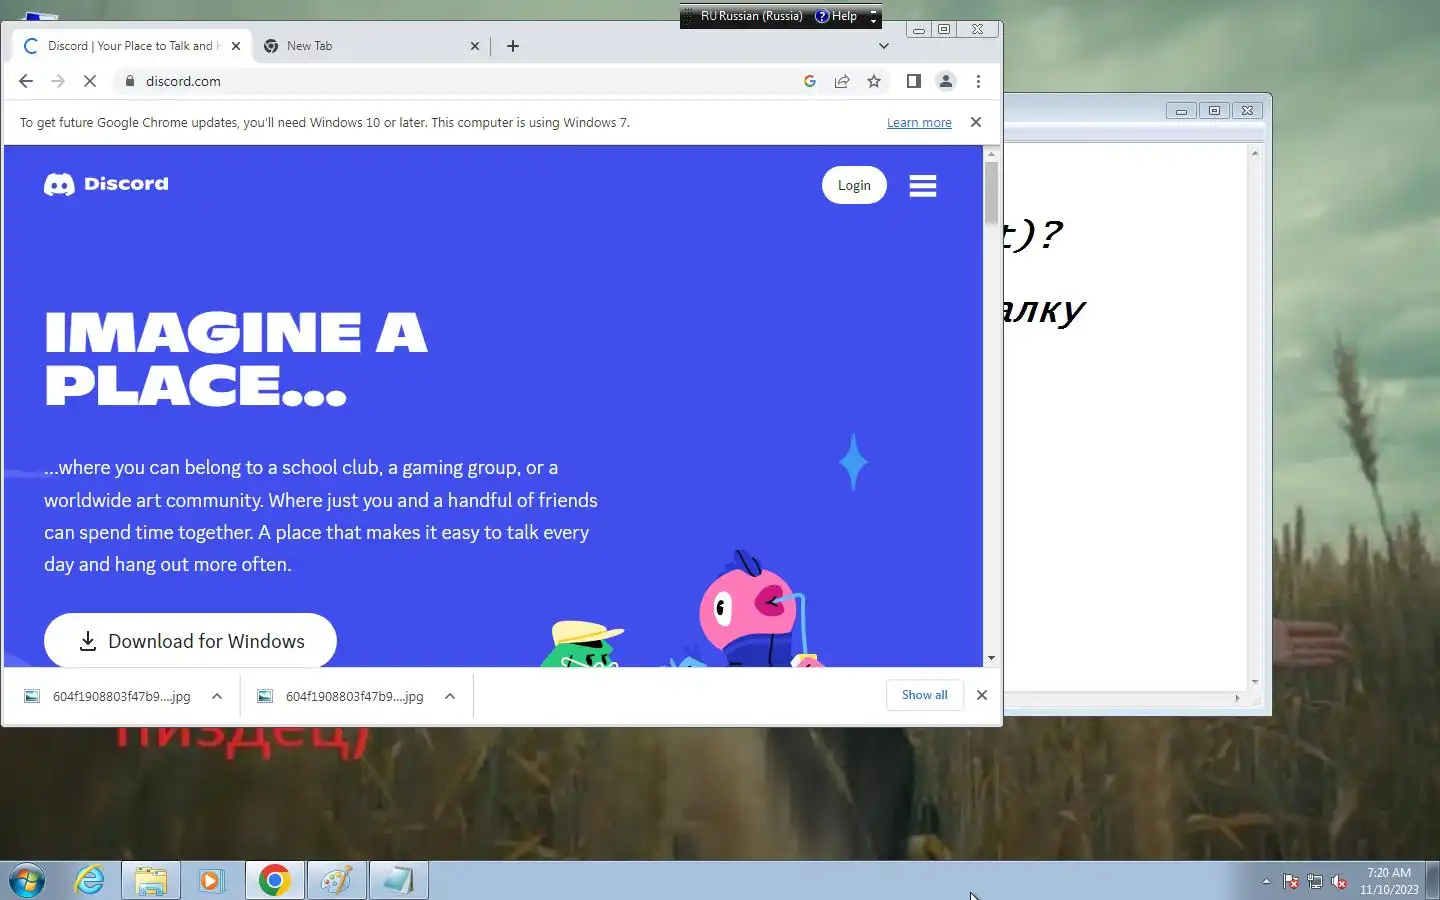Click the scroll-up arrow of the Discord page
Viewport: 1440px width, 900px height.
[x=991, y=153]
